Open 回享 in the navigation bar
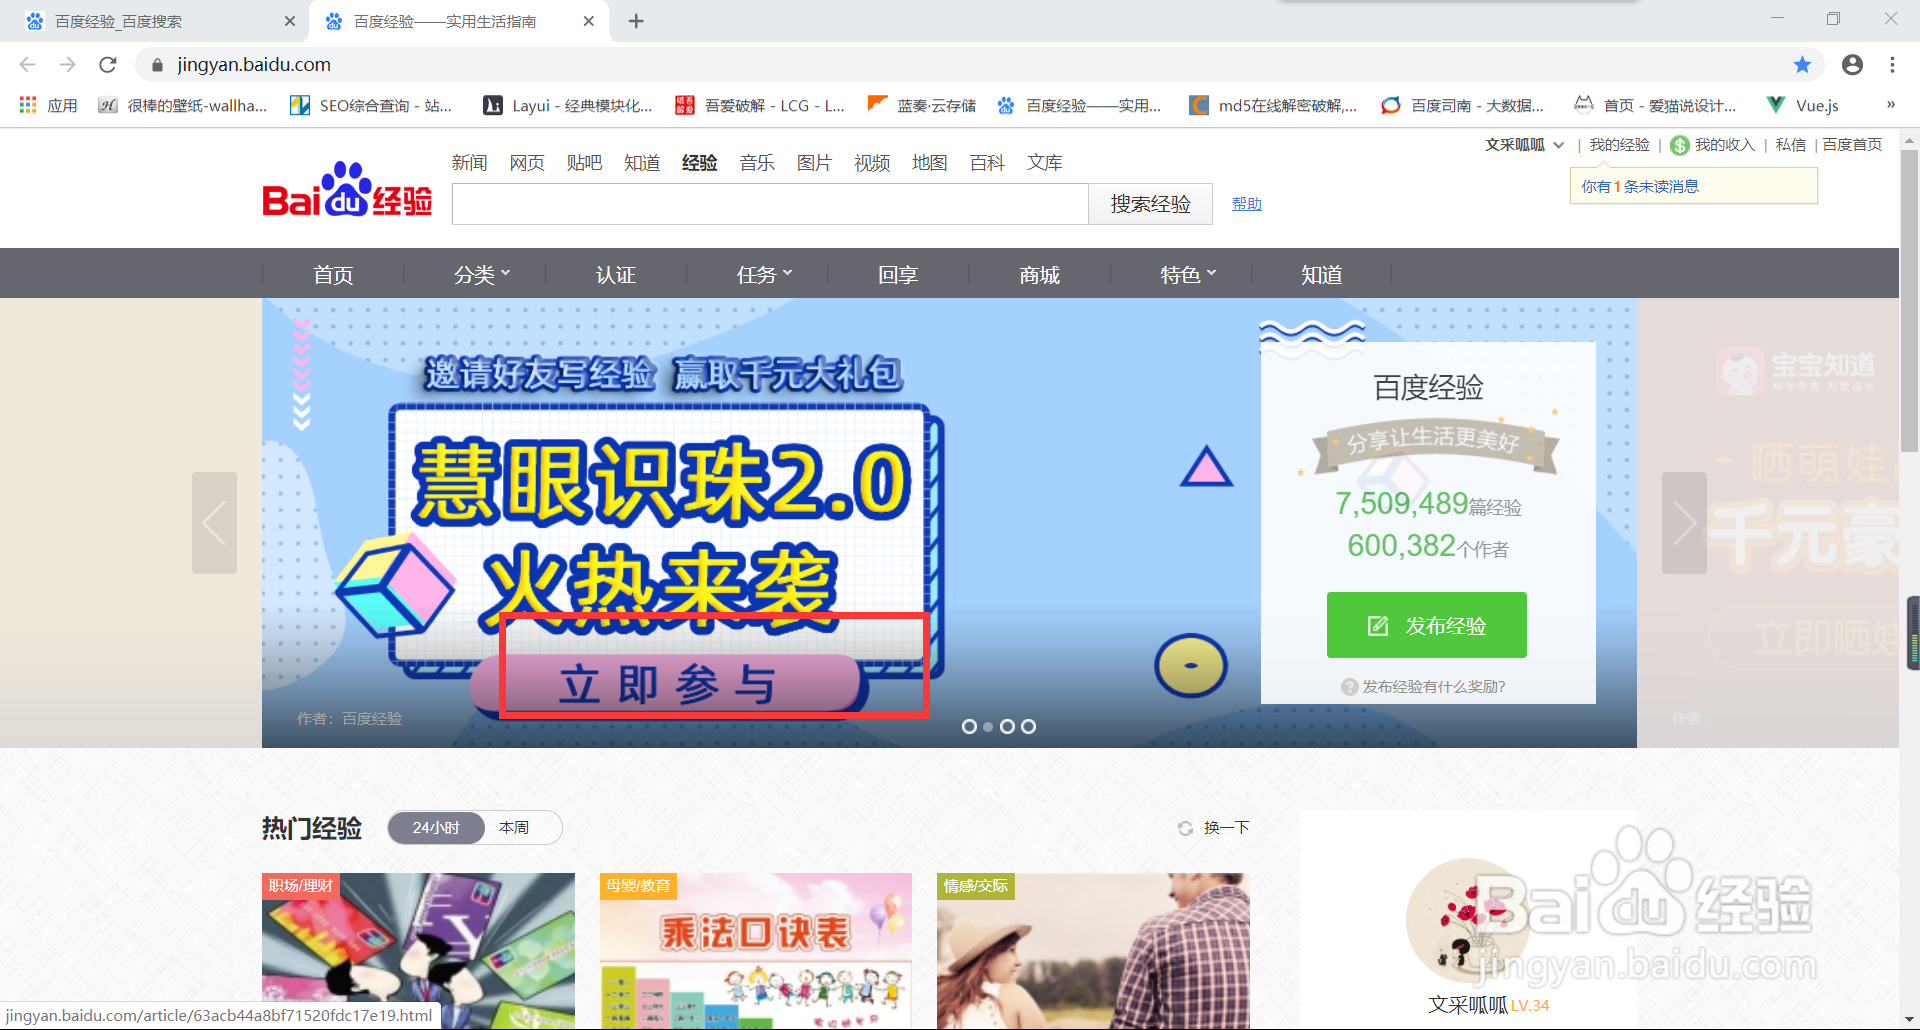 coord(898,275)
